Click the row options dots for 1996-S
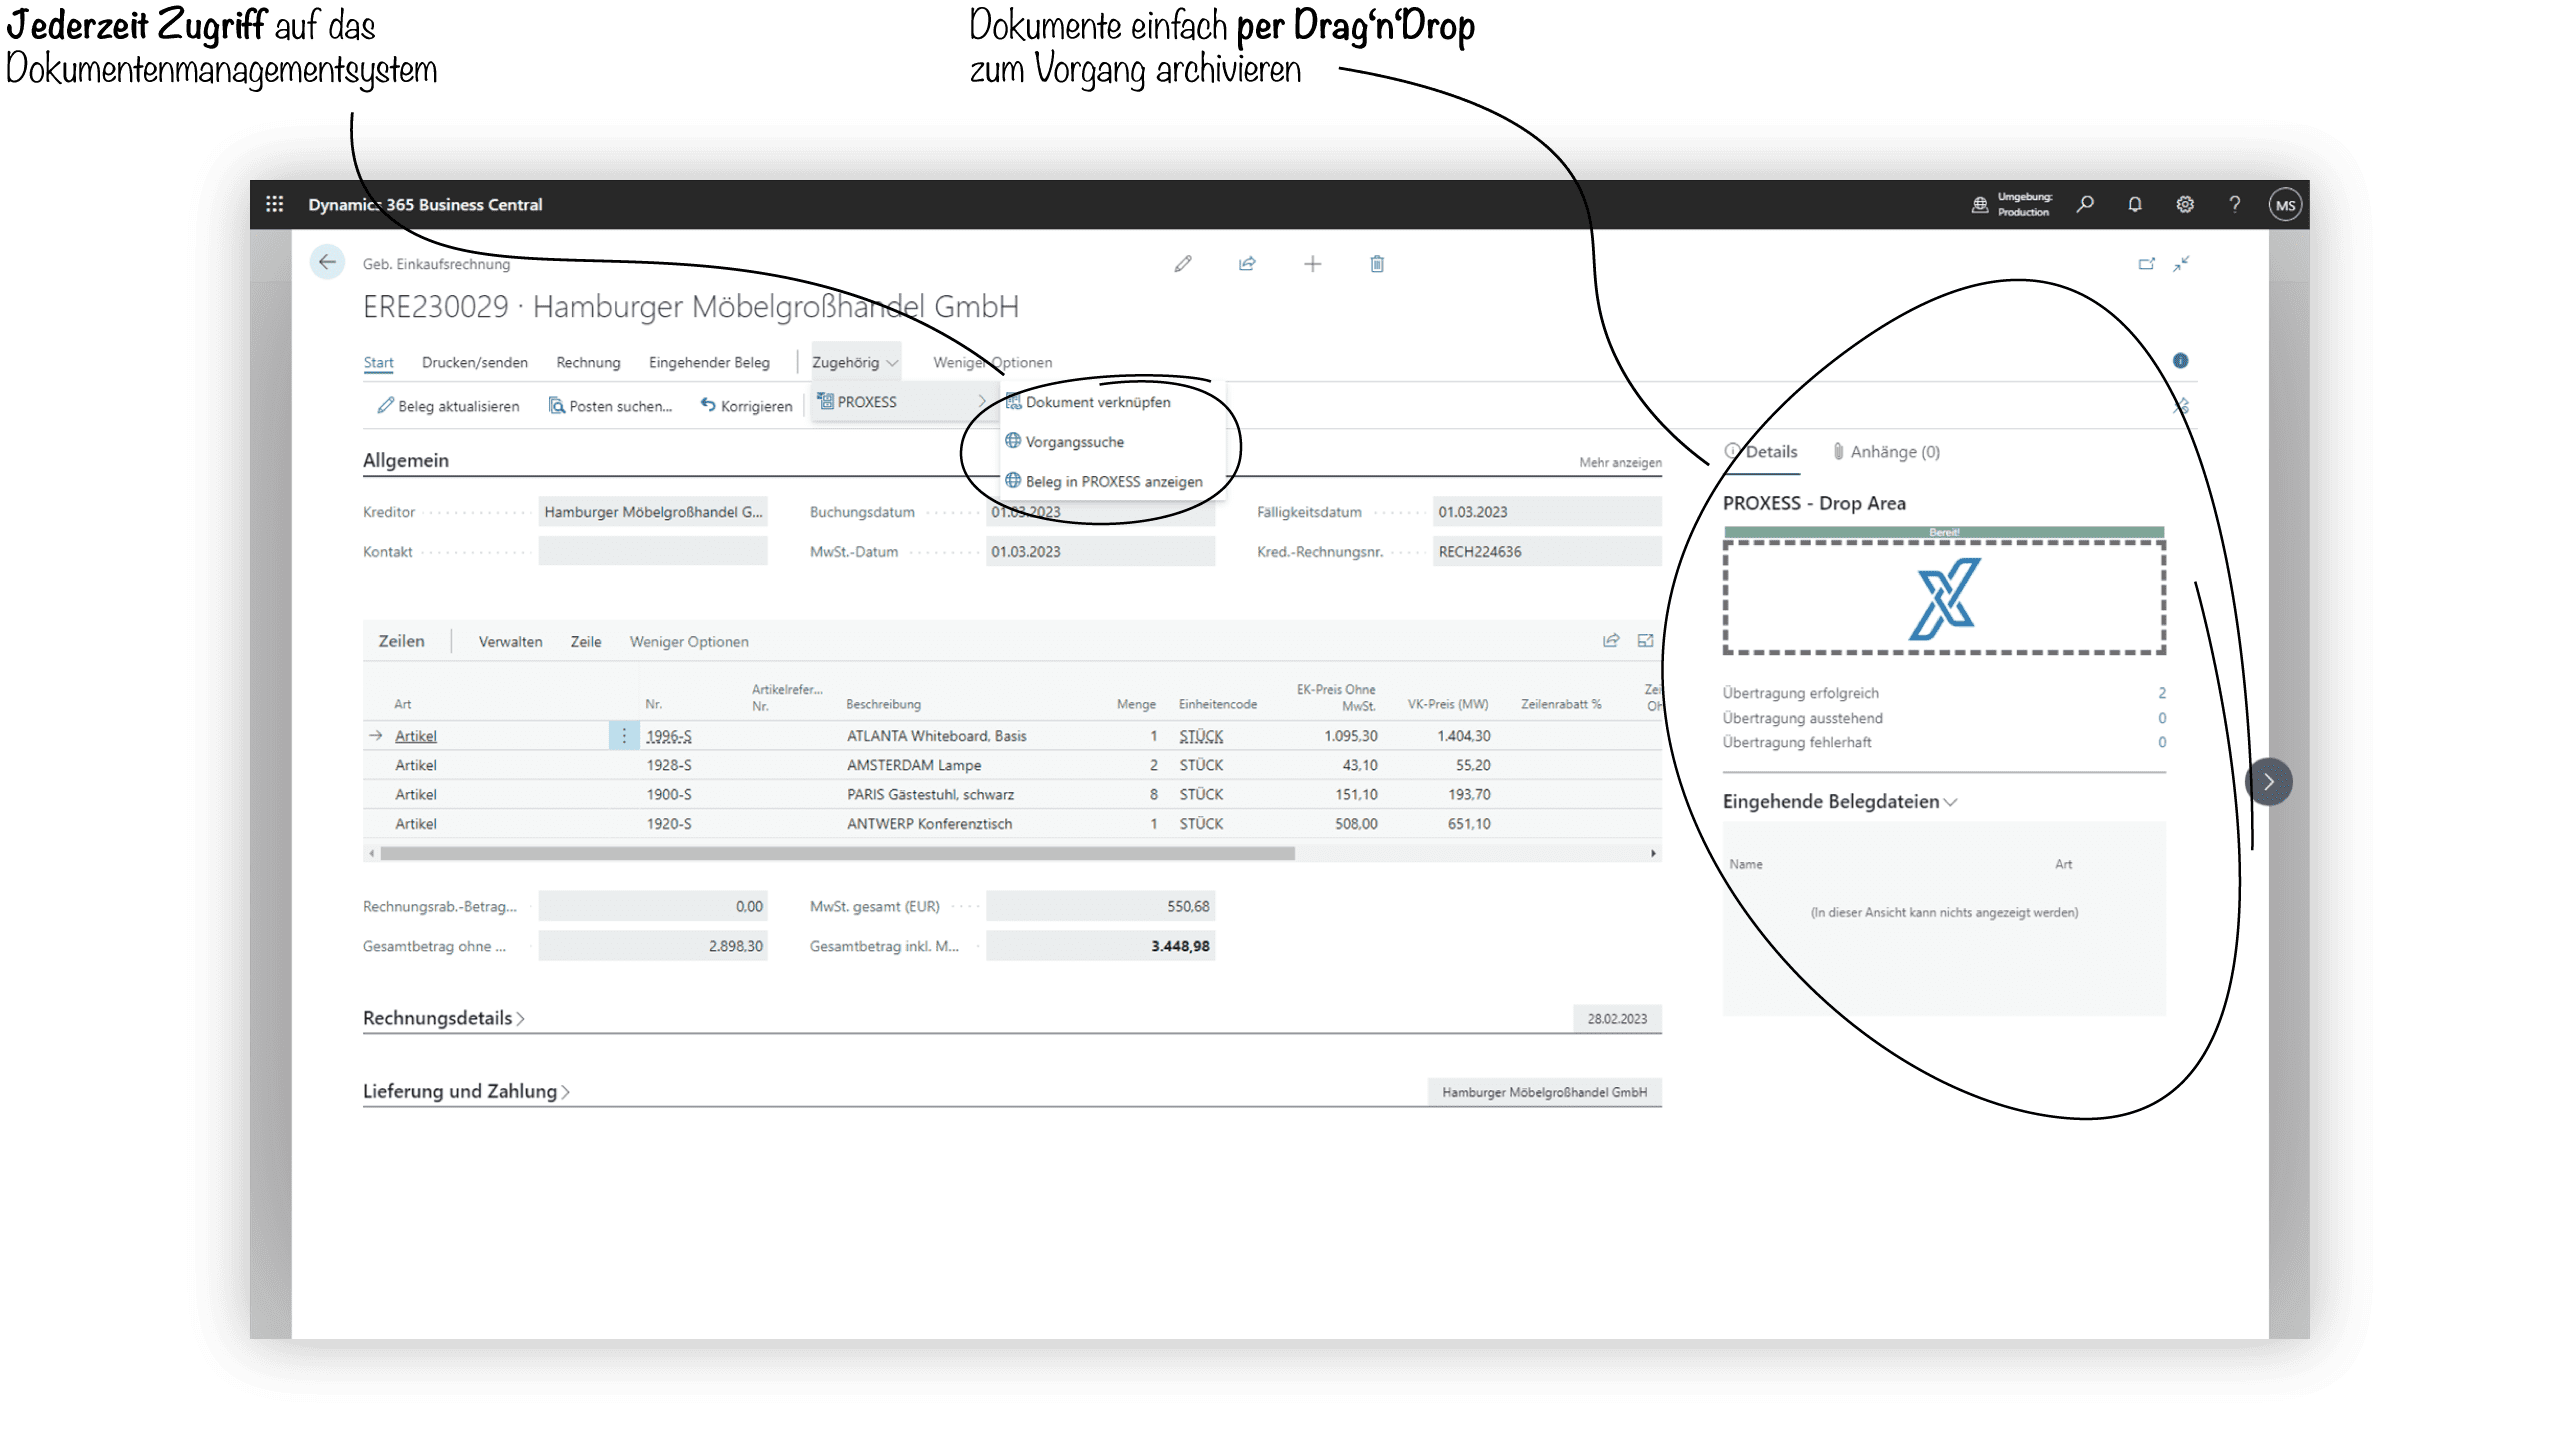The width and height of the screenshot is (2560, 1440). point(624,736)
